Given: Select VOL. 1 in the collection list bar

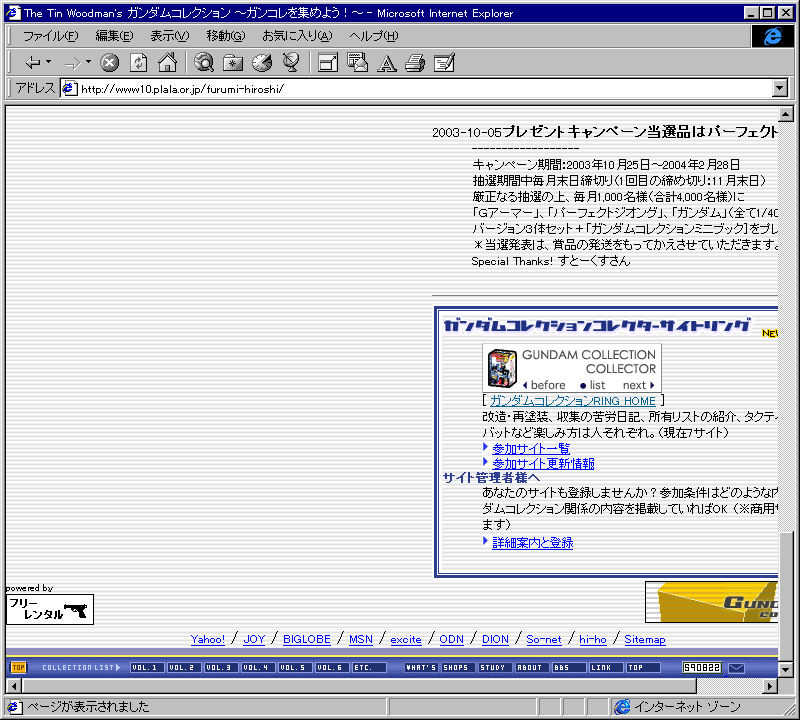Looking at the screenshot, I should (x=148, y=667).
